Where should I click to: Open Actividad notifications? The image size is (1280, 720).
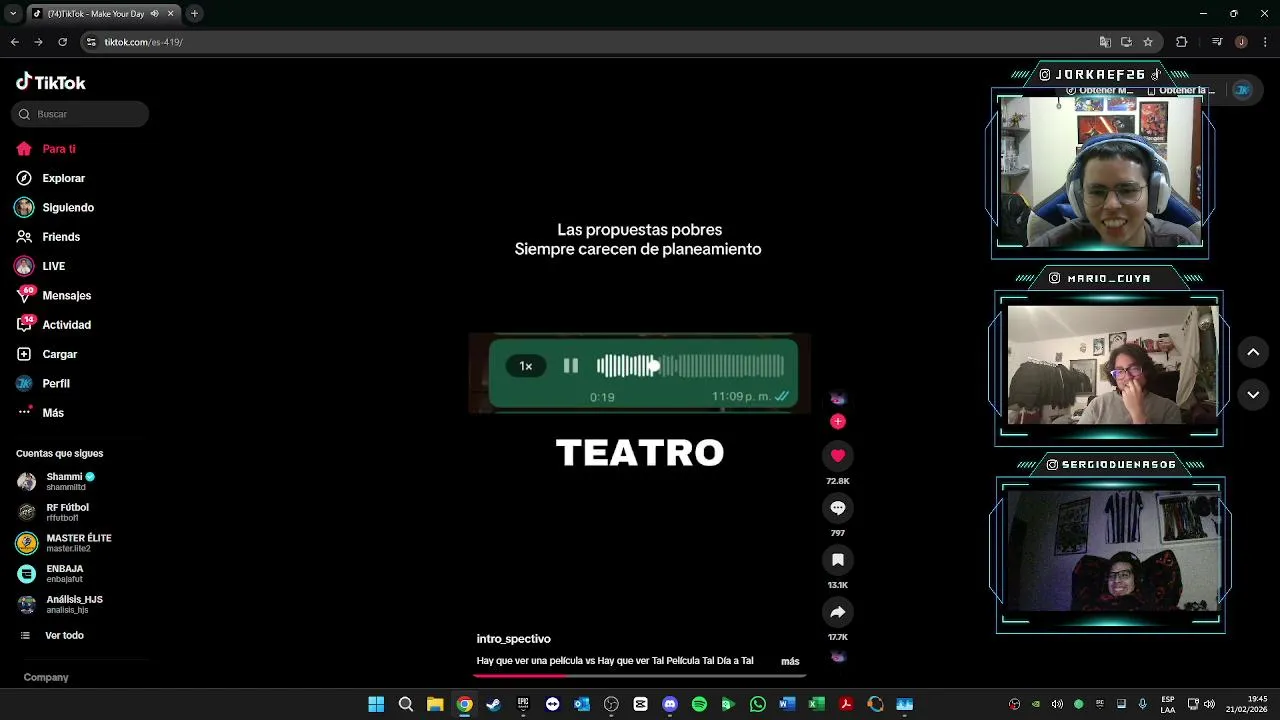[53, 325]
